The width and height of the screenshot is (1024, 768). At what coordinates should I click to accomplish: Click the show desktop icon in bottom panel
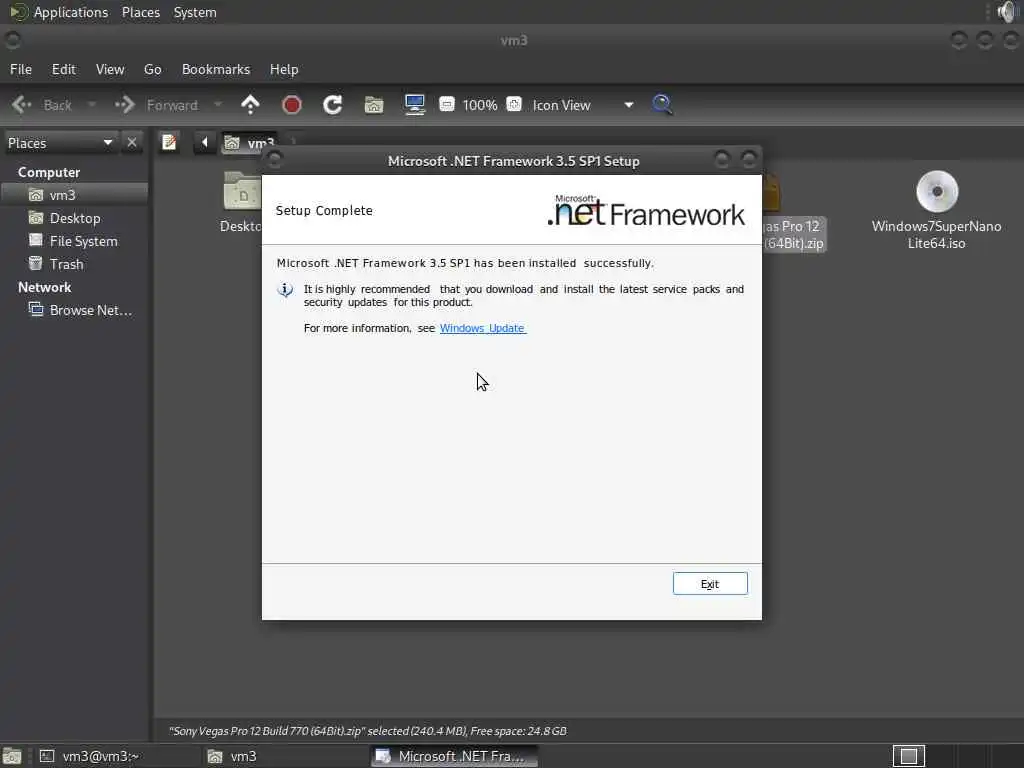click(x=12, y=756)
